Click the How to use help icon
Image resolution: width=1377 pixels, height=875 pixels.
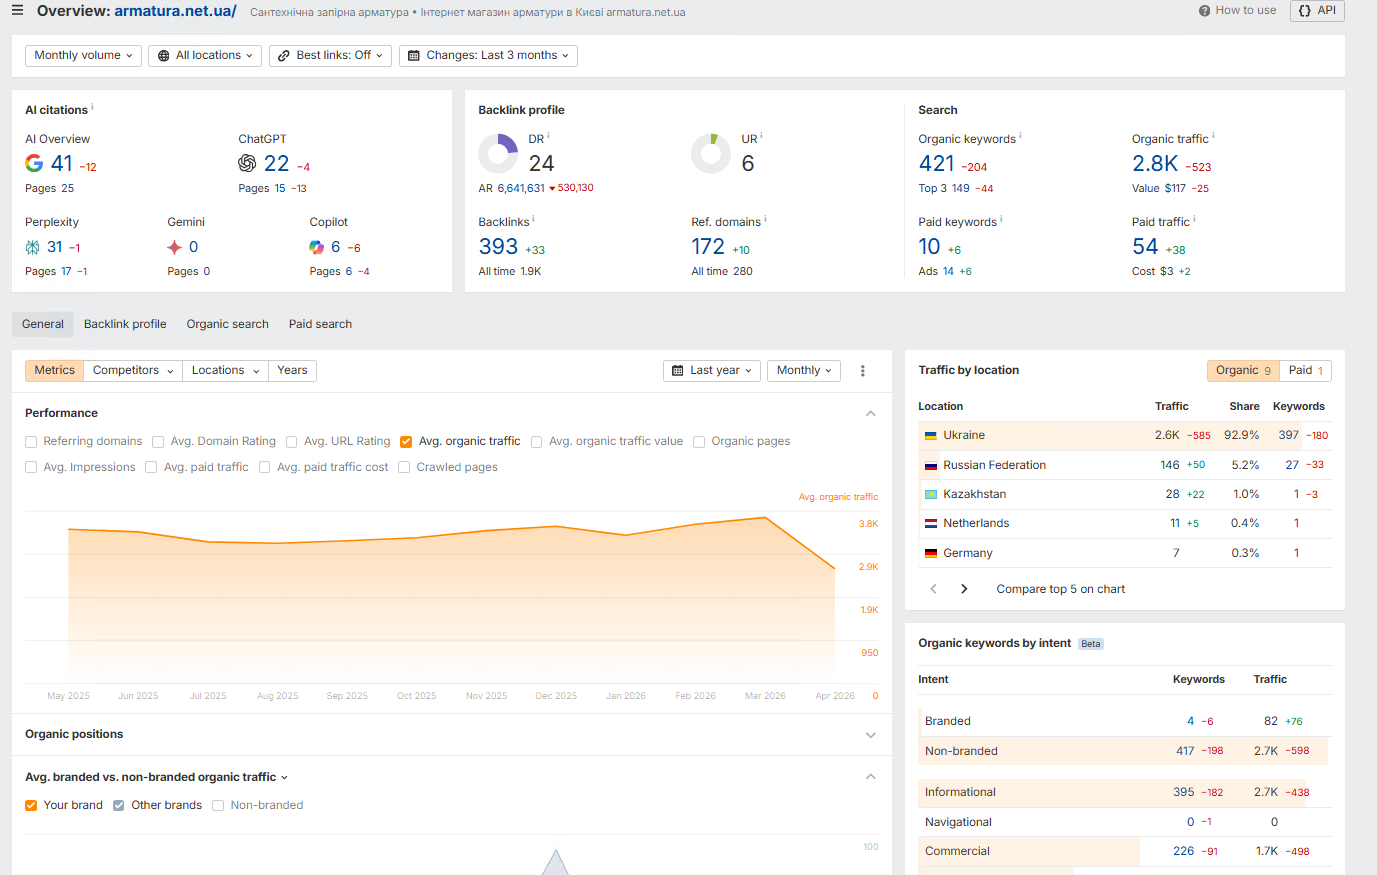coord(1204,11)
